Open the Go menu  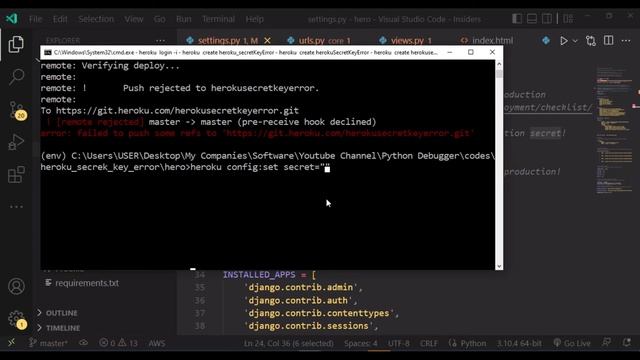(160, 19)
